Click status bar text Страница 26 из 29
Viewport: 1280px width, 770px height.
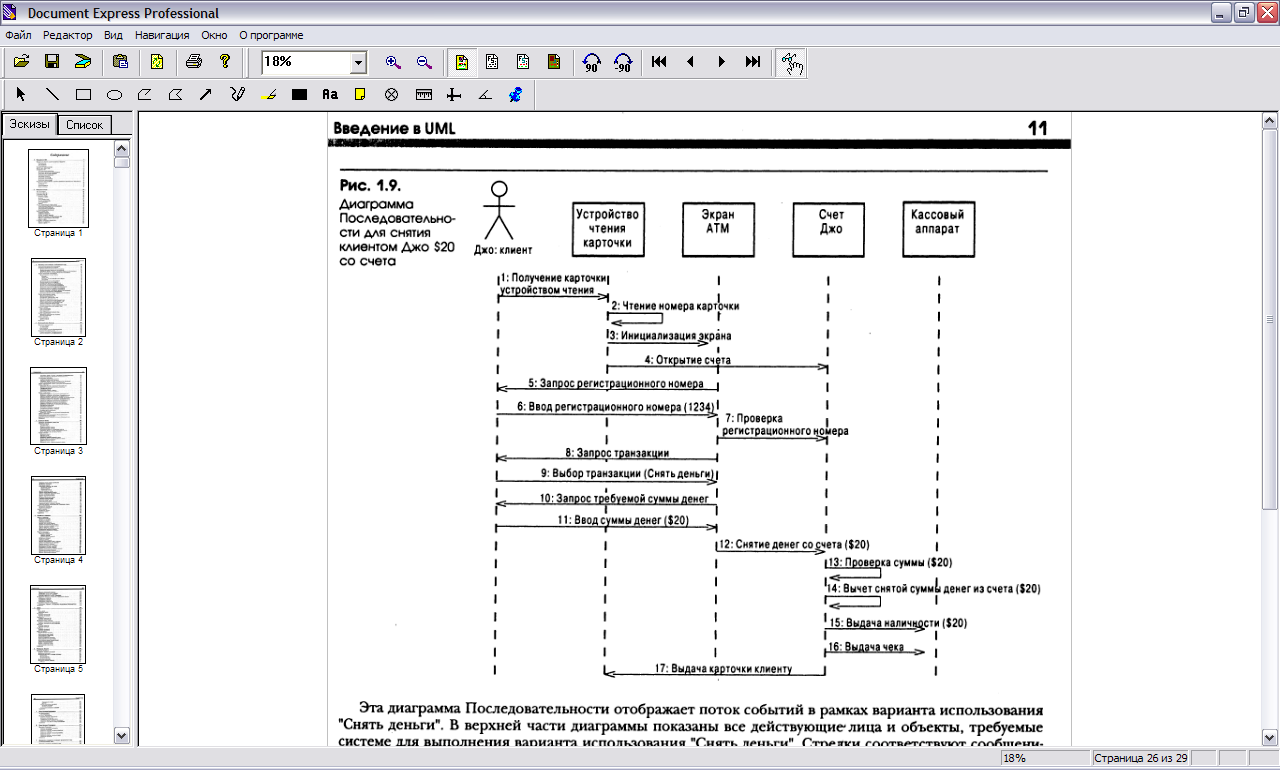[1141, 759]
